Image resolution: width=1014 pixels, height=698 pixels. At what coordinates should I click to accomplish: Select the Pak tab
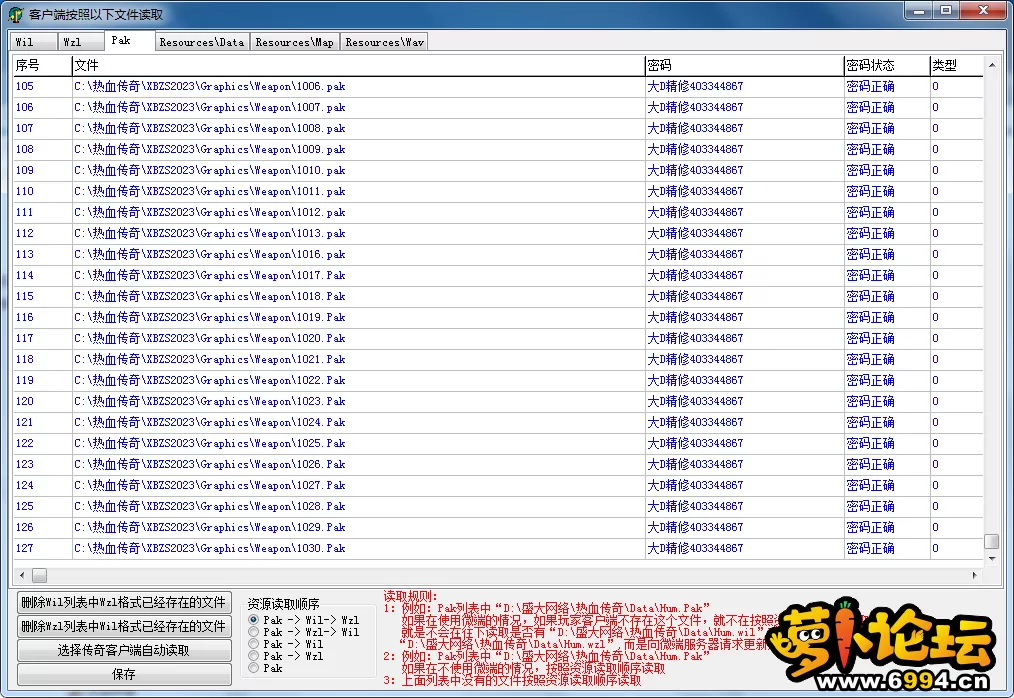pyautogui.click(x=129, y=40)
